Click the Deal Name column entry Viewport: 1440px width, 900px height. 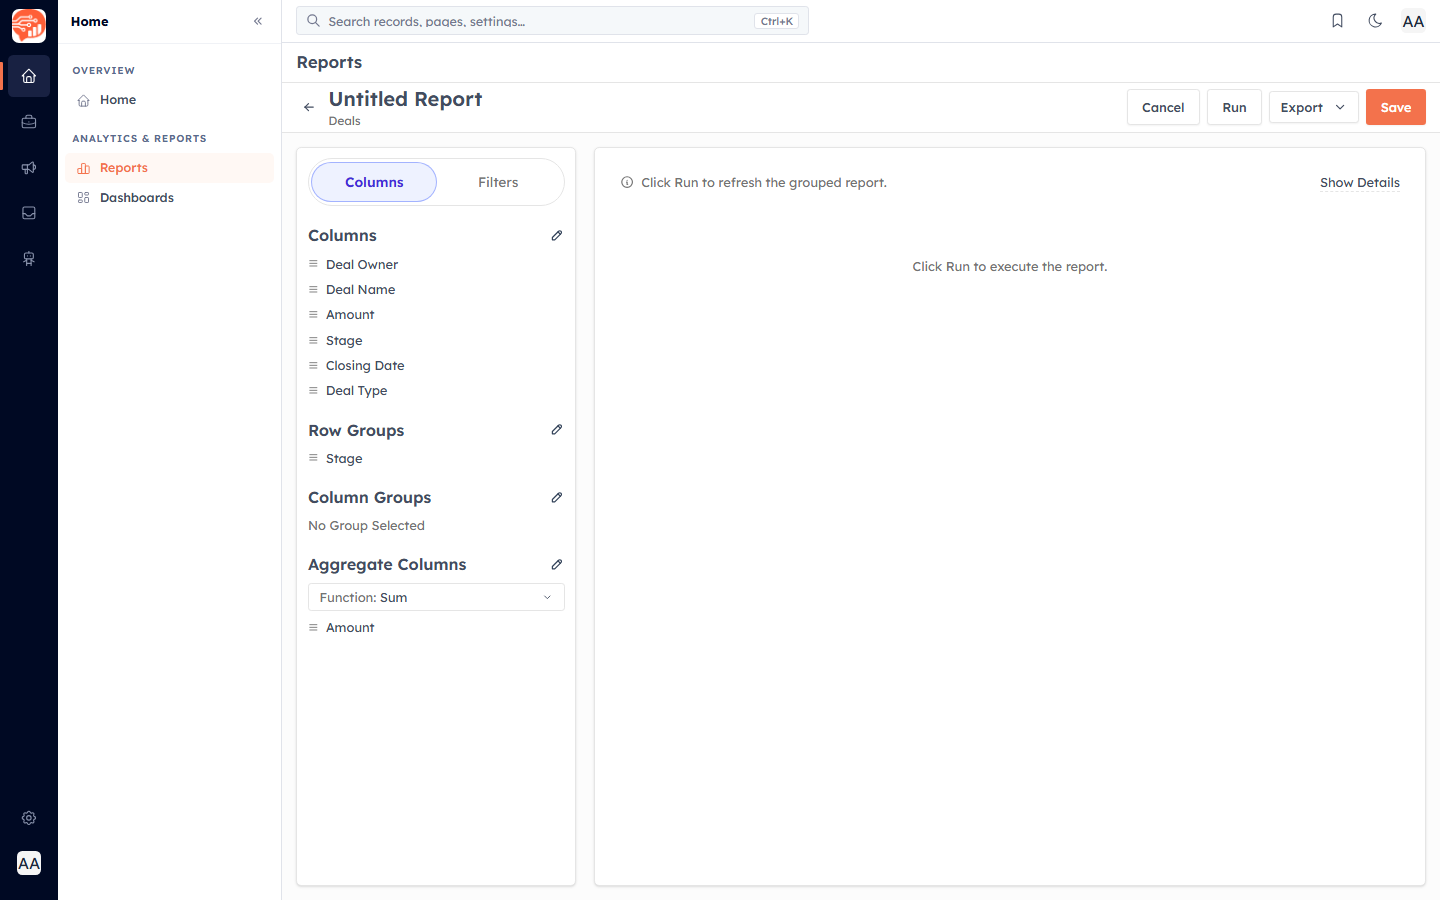pos(360,289)
